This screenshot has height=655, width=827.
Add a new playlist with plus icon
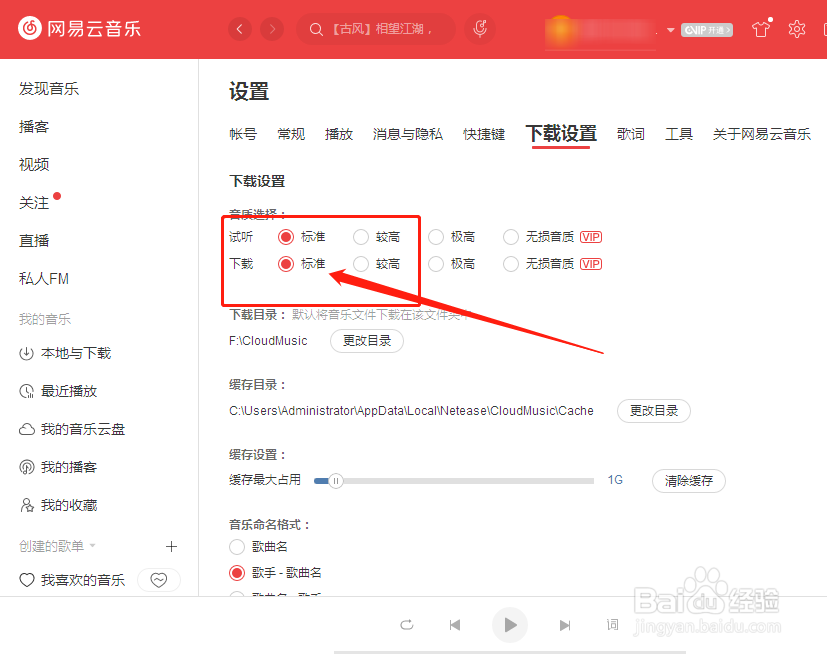click(171, 546)
